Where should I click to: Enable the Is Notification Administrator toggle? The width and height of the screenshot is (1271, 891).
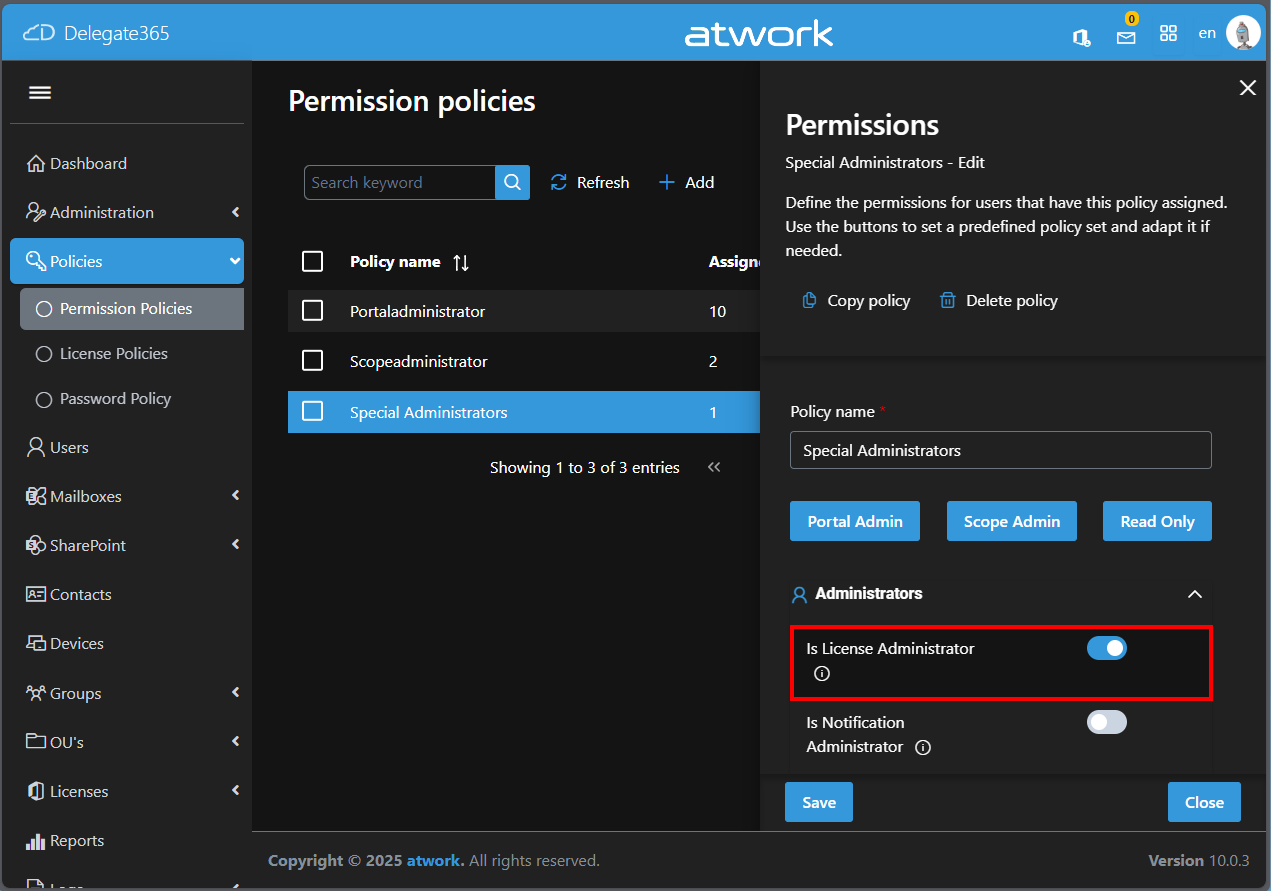tap(1107, 722)
